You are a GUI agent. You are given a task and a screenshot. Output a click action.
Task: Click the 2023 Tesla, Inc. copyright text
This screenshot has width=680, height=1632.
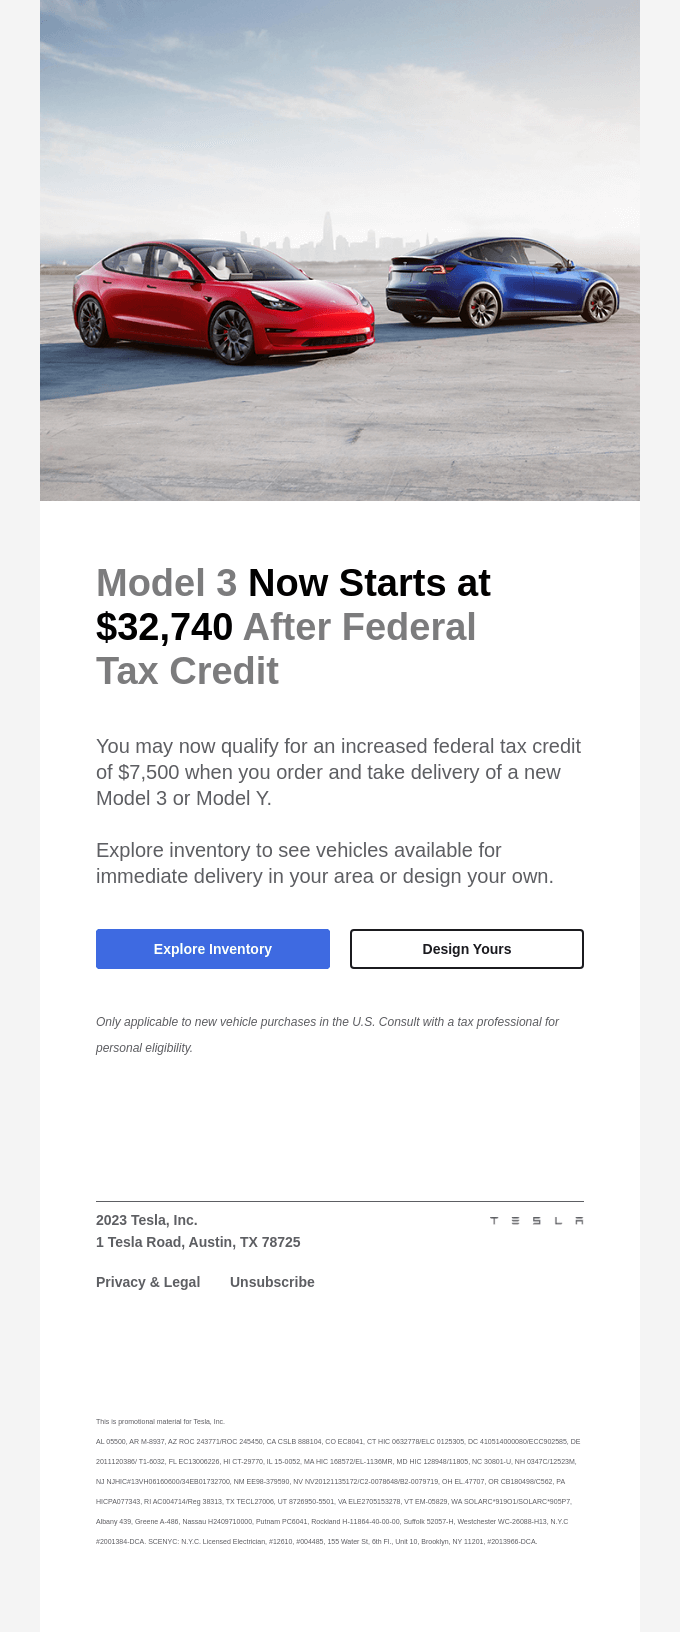pyautogui.click(x=146, y=1220)
